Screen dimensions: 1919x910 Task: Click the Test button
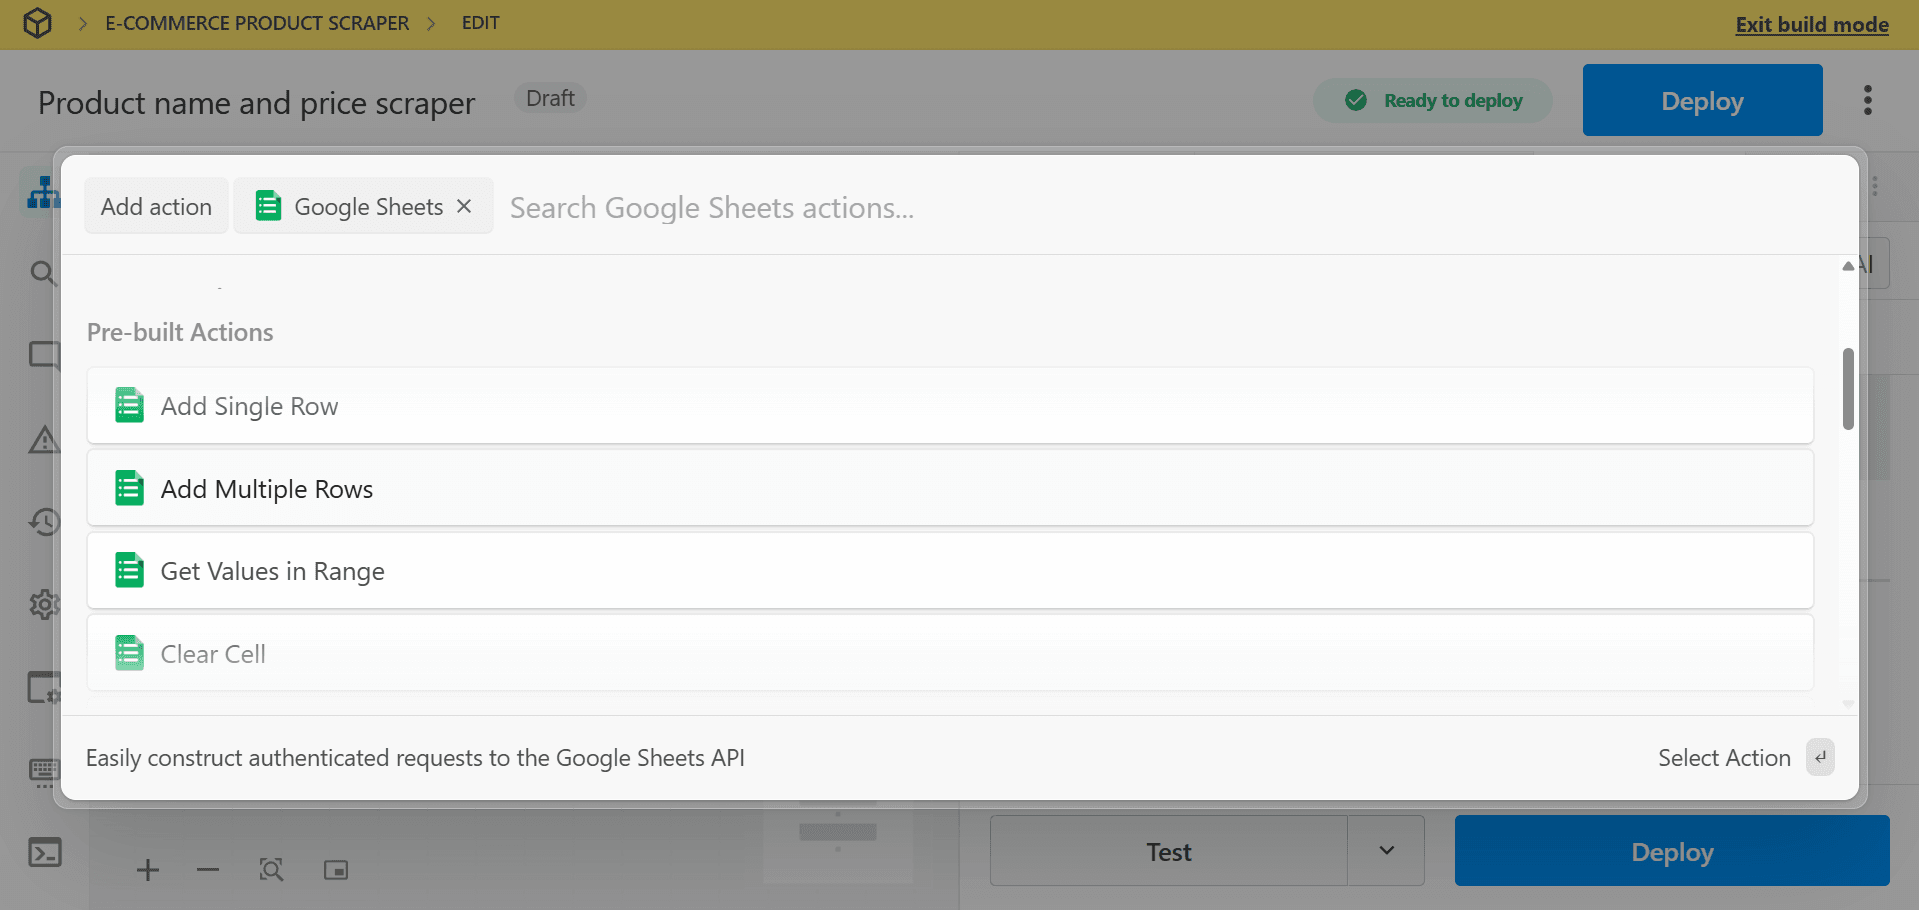[1168, 851]
